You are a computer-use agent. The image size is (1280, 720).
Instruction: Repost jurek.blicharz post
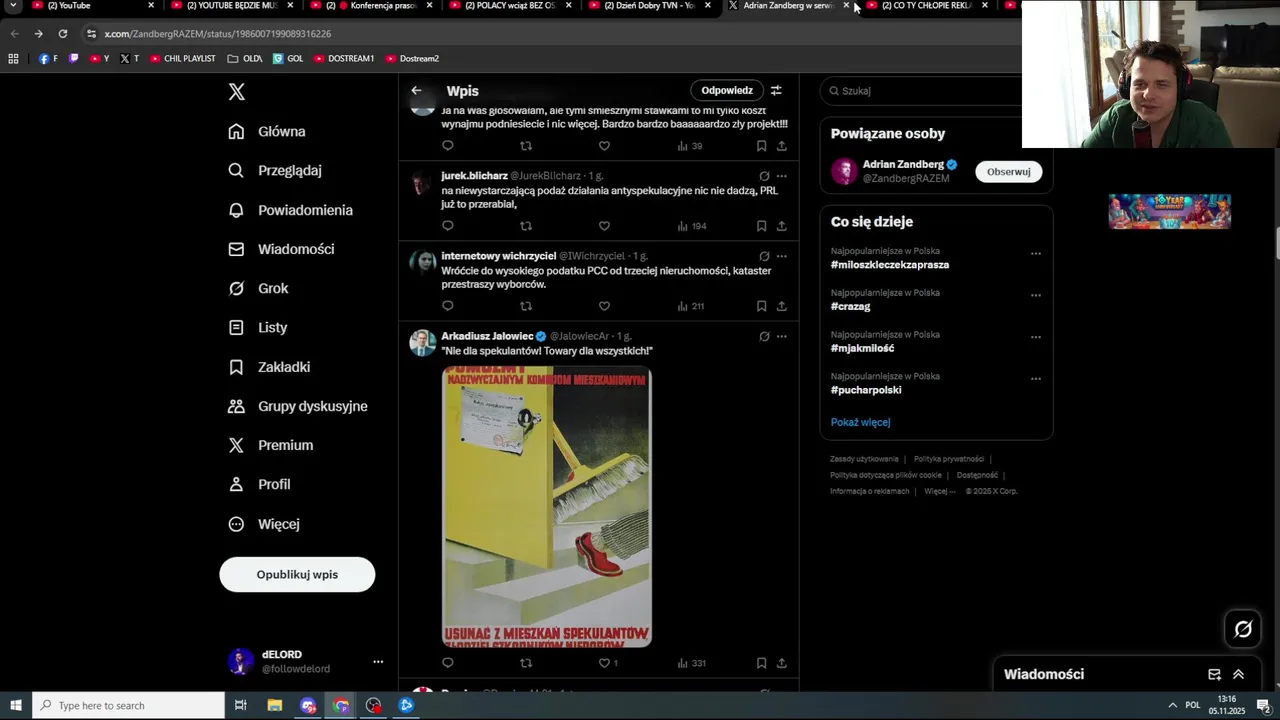coord(526,226)
